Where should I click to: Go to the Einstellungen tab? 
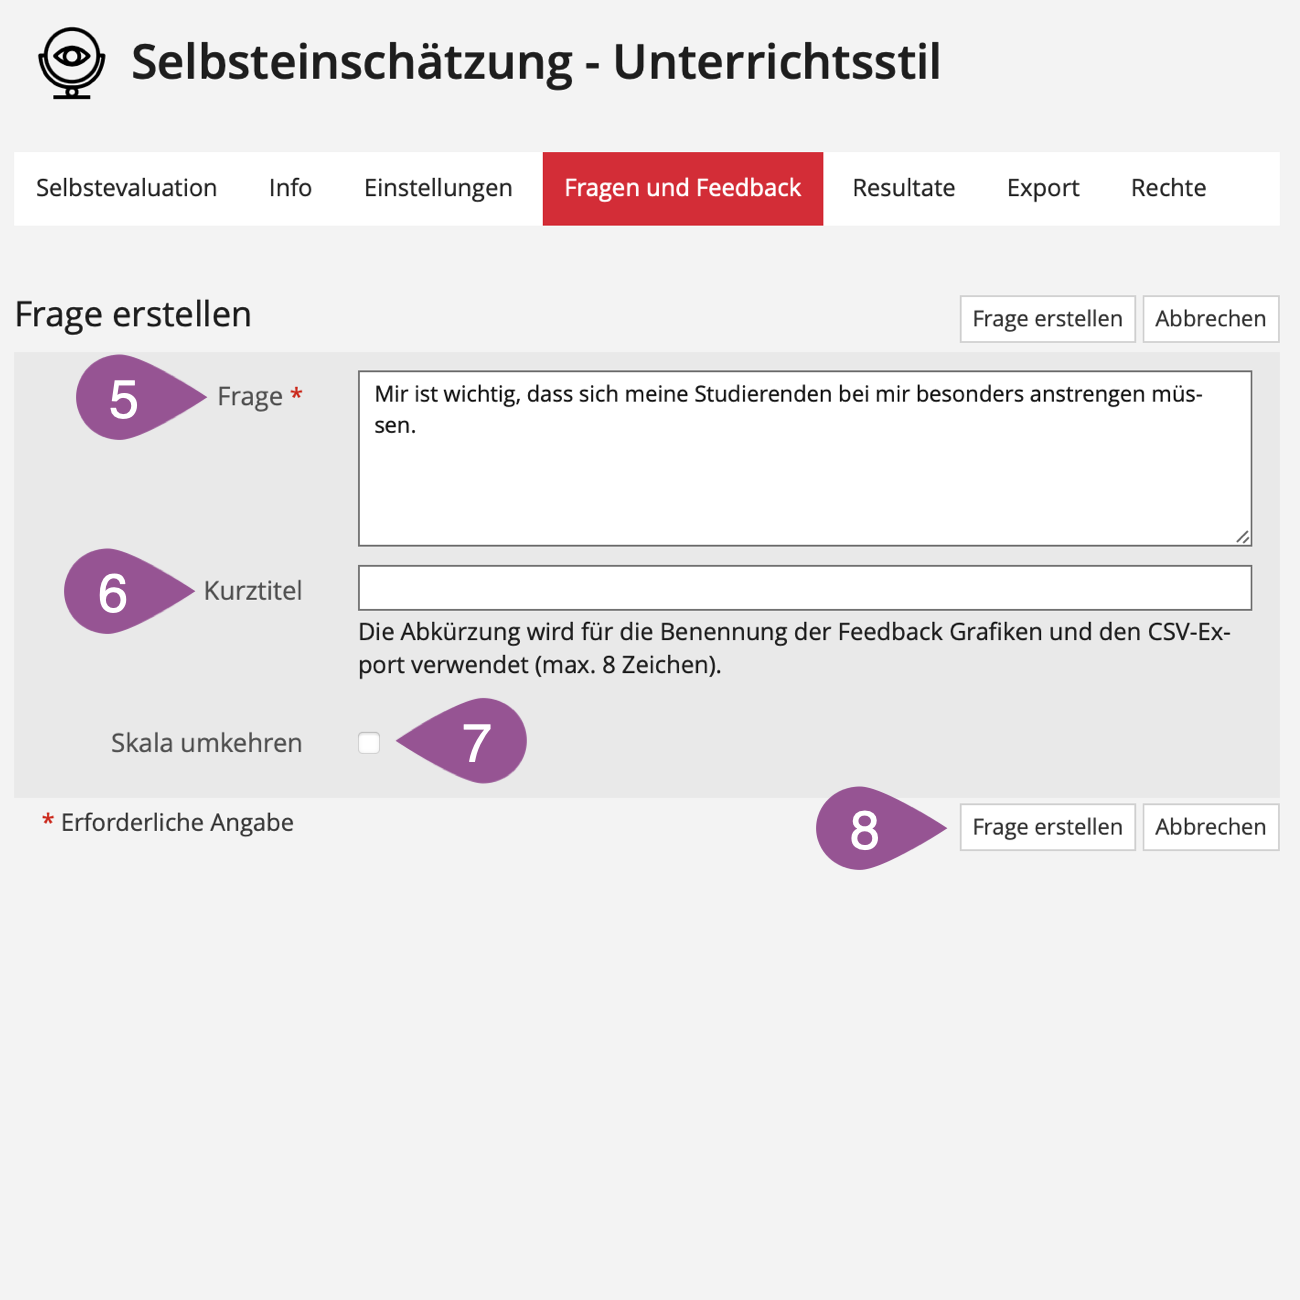tap(438, 188)
